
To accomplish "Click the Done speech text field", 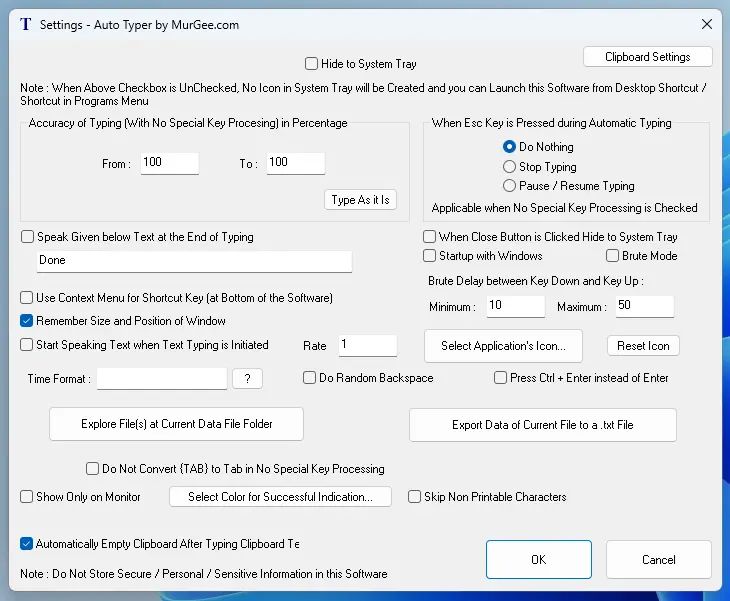I will tap(194, 261).
